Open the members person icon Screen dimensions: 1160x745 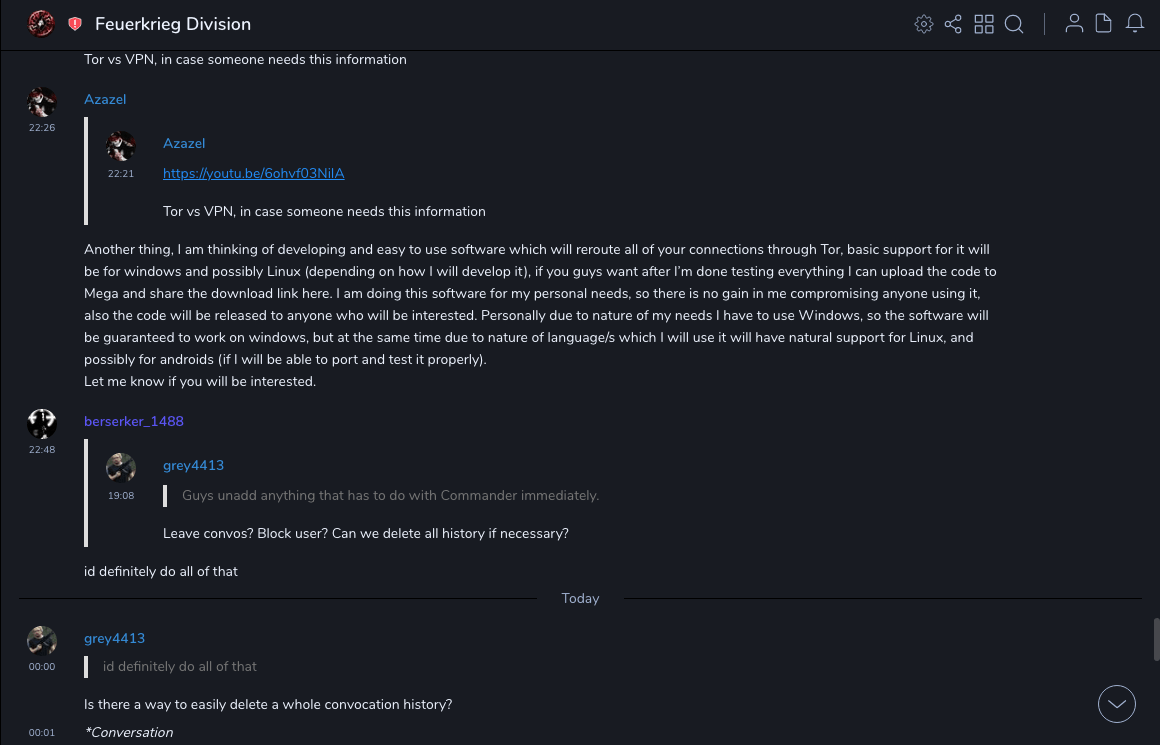click(x=1074, y=24)
